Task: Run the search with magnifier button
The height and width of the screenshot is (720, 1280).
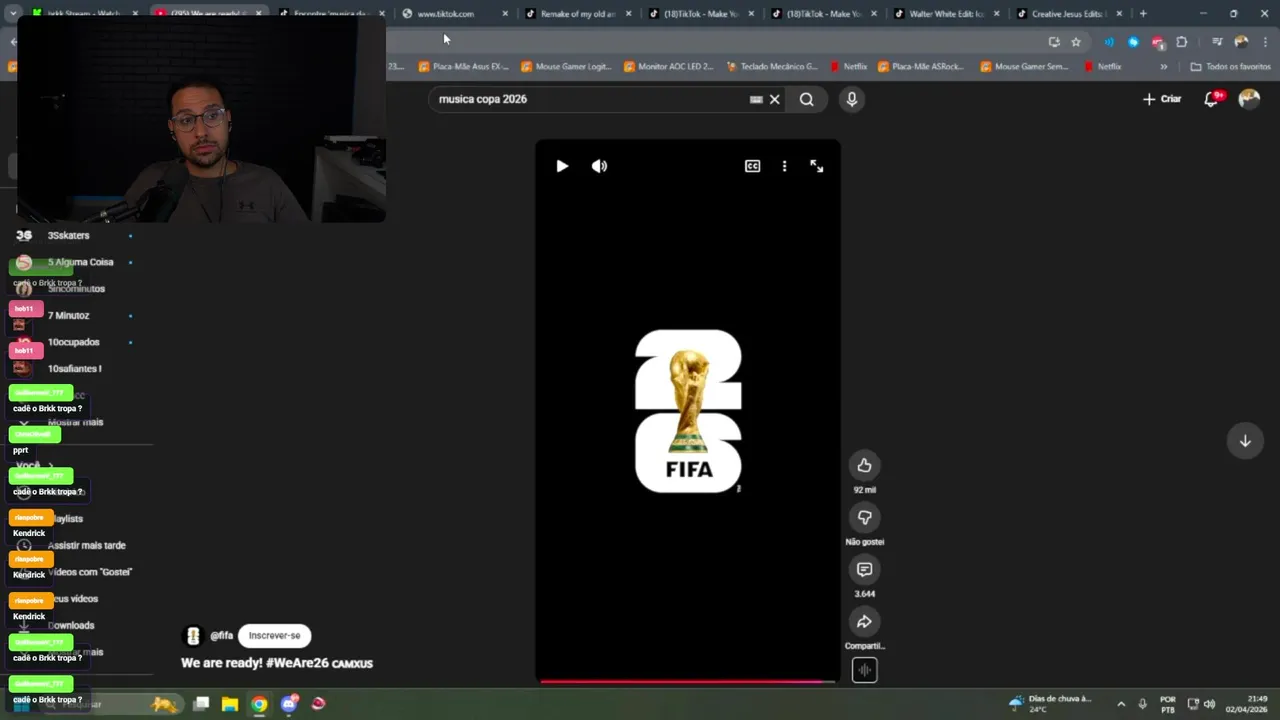Action: click(x=806, y=99)
